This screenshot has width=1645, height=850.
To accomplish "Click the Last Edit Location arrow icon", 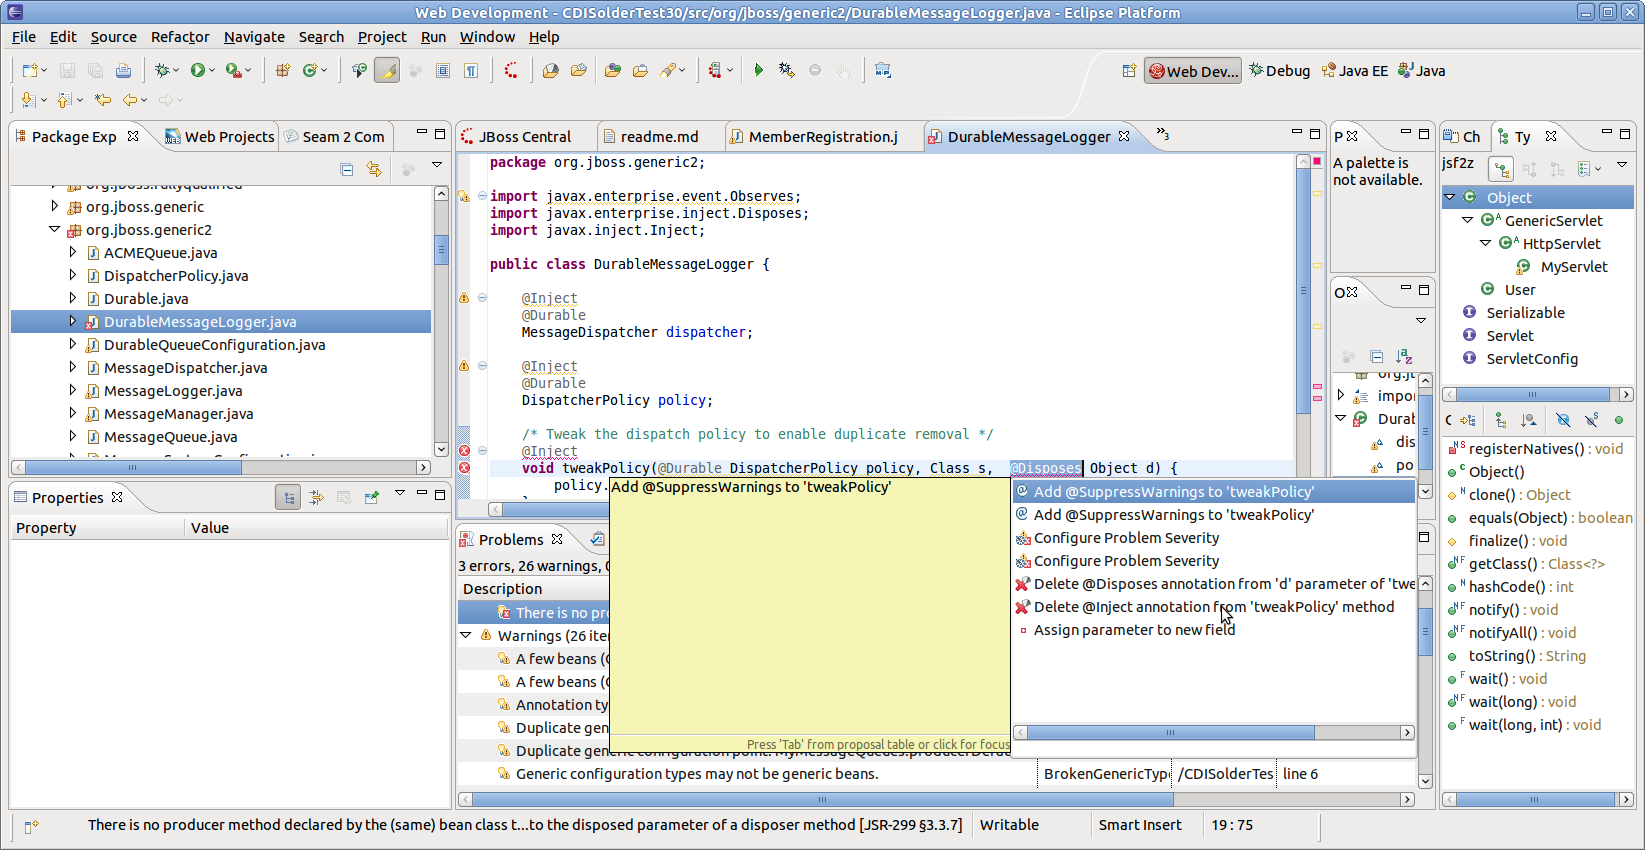I will pyautogui.click(x=102, y=100).
